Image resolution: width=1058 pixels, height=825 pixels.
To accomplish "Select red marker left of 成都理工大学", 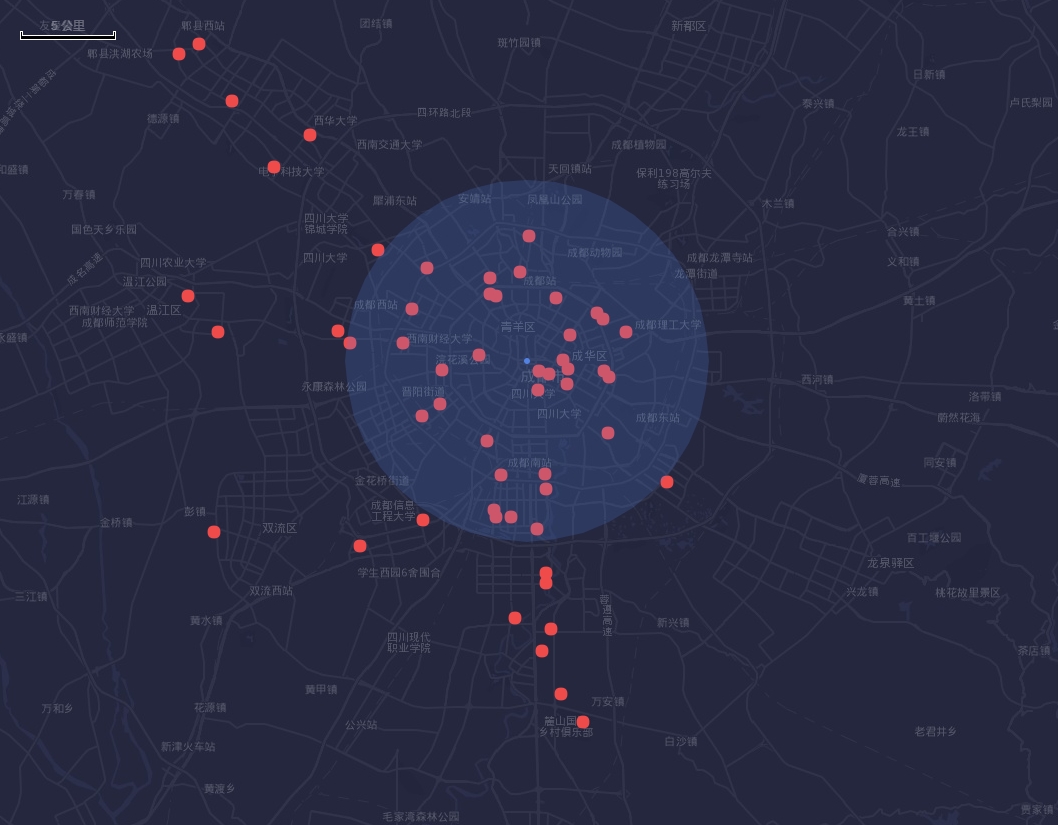I will point(626,332).
